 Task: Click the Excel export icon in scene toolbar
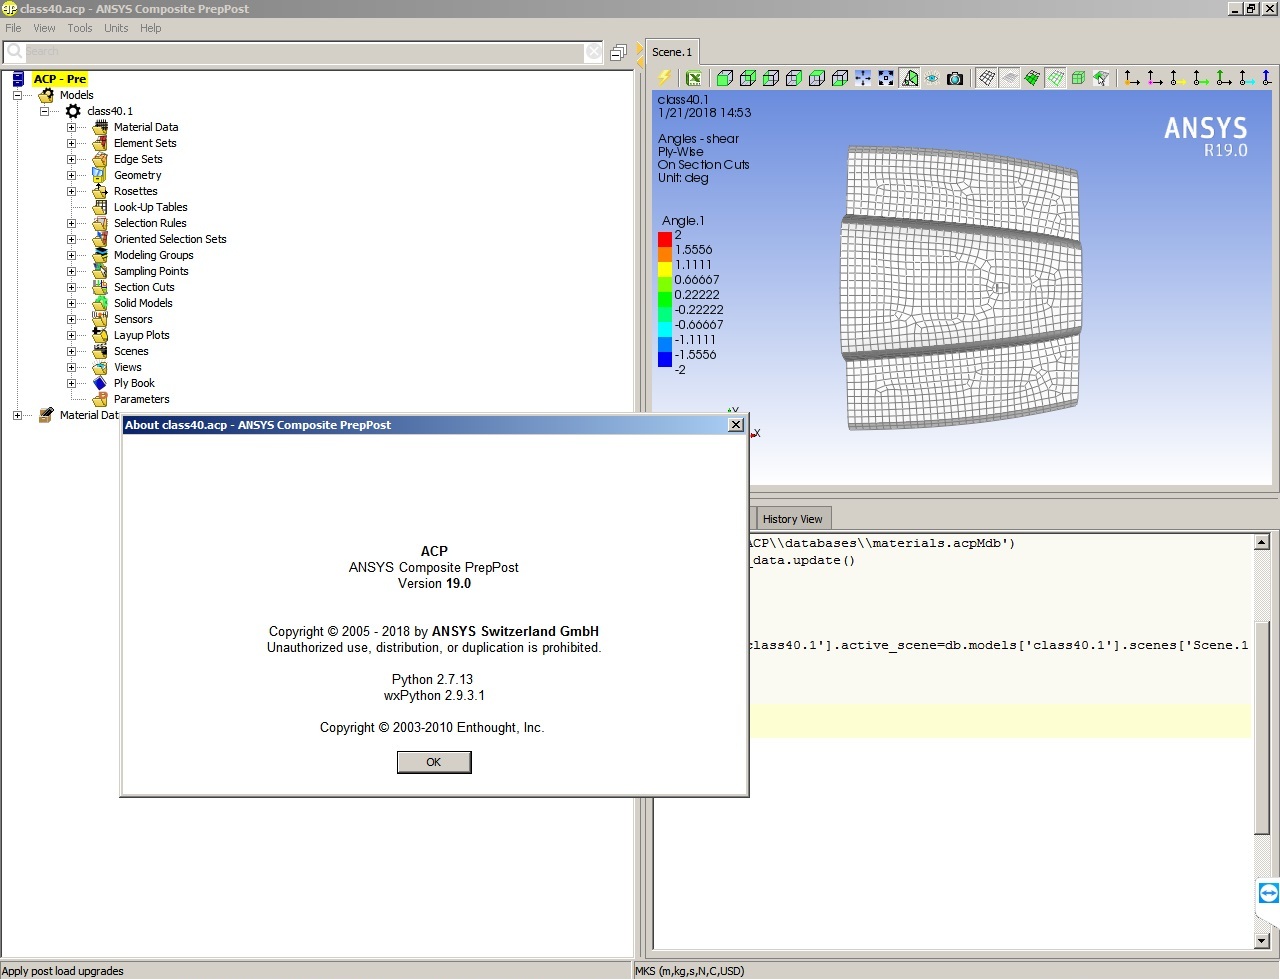point(694,78)
